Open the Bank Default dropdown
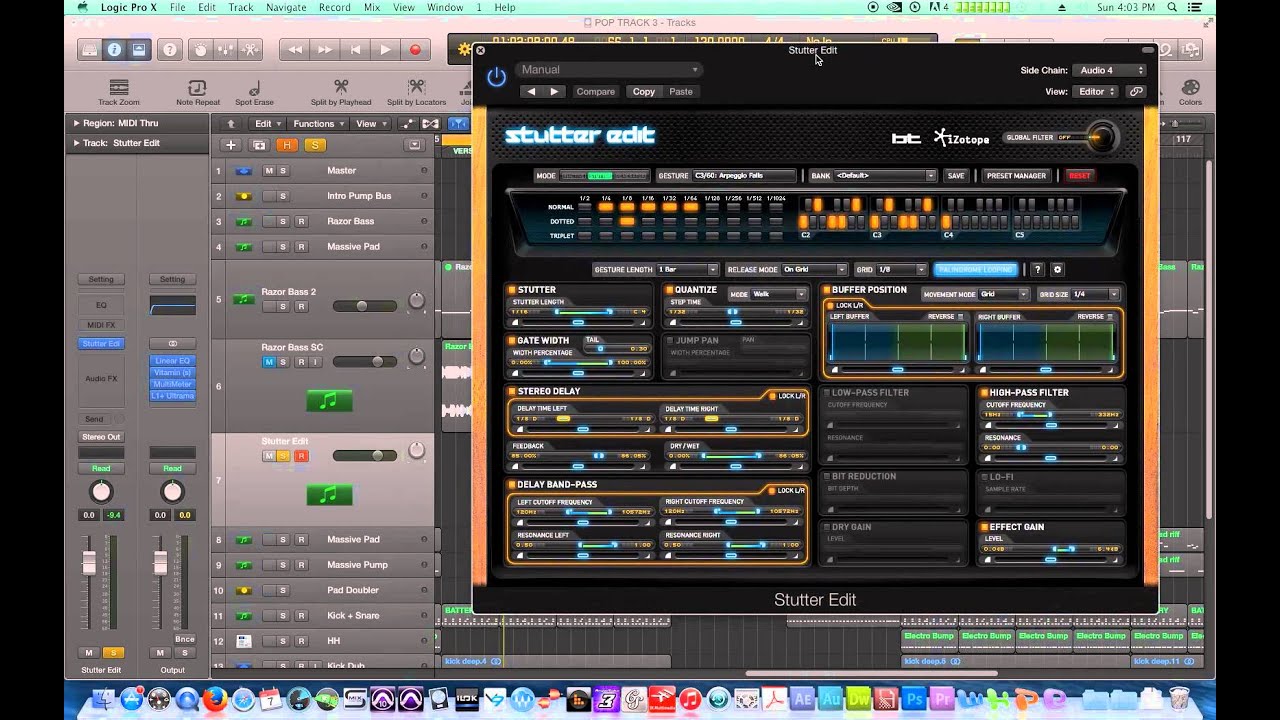1280x720 pixels. [x=885, y=175]
